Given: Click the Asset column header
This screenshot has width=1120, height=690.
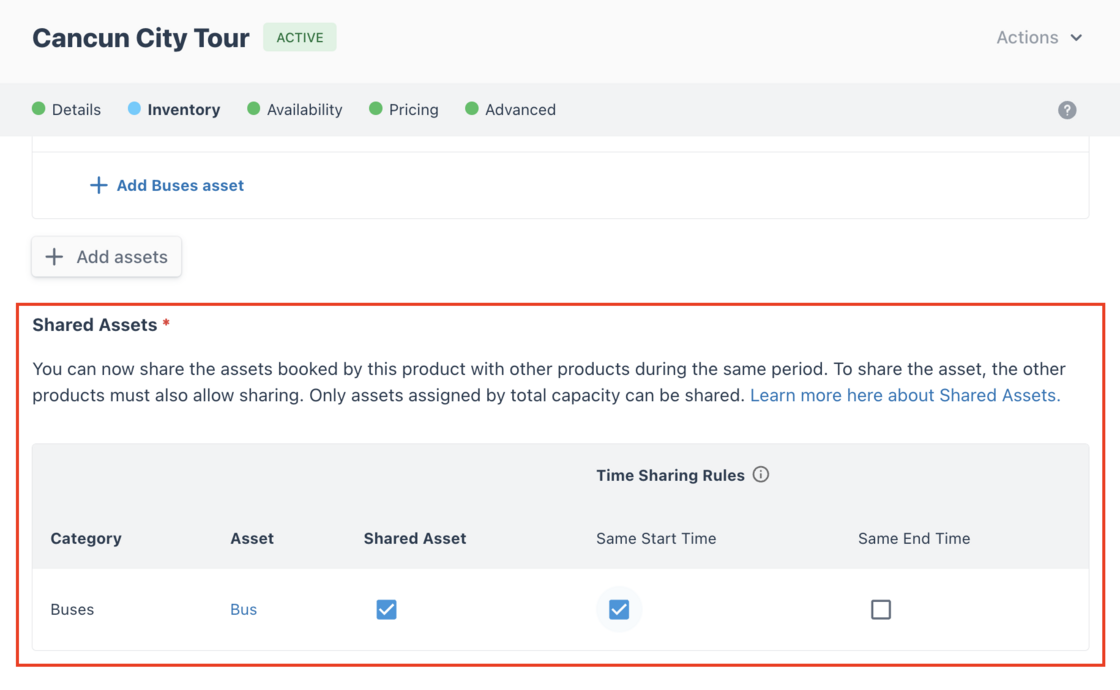Looking at the screenshot, I should 252,539.
